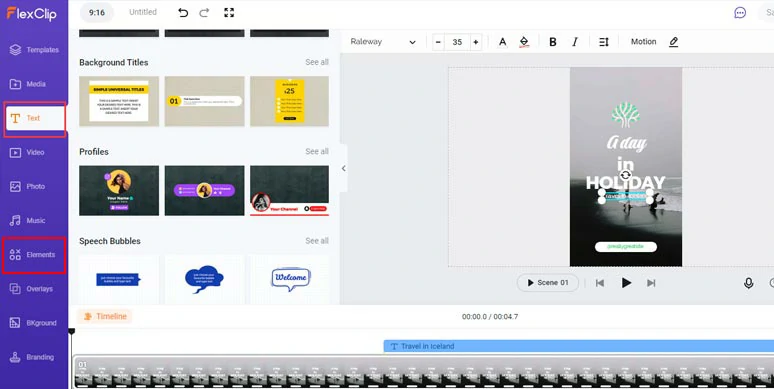Screen dimensions: 774x389
Task: Select the Your Name profile thumbnail
Action: coord(119,191)
